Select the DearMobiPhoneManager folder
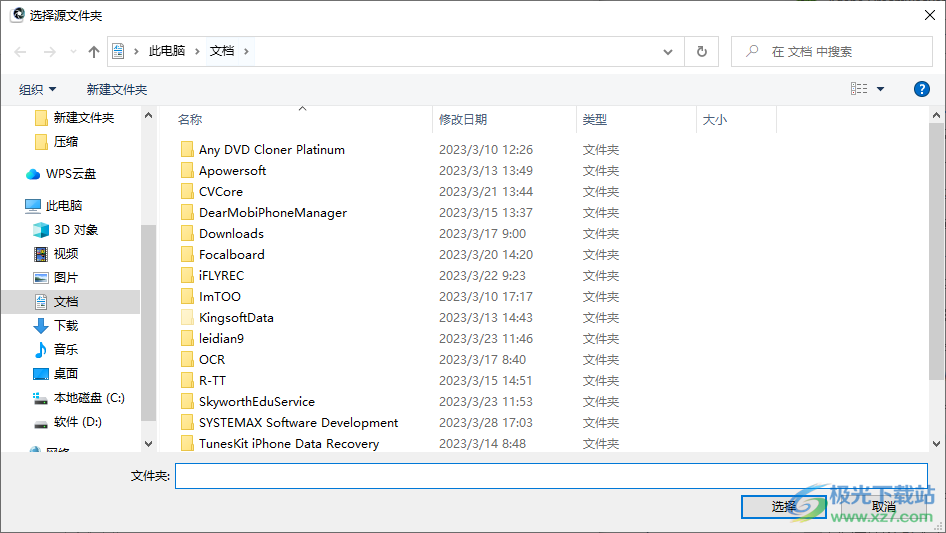The image size is (946, 533). 273,213
